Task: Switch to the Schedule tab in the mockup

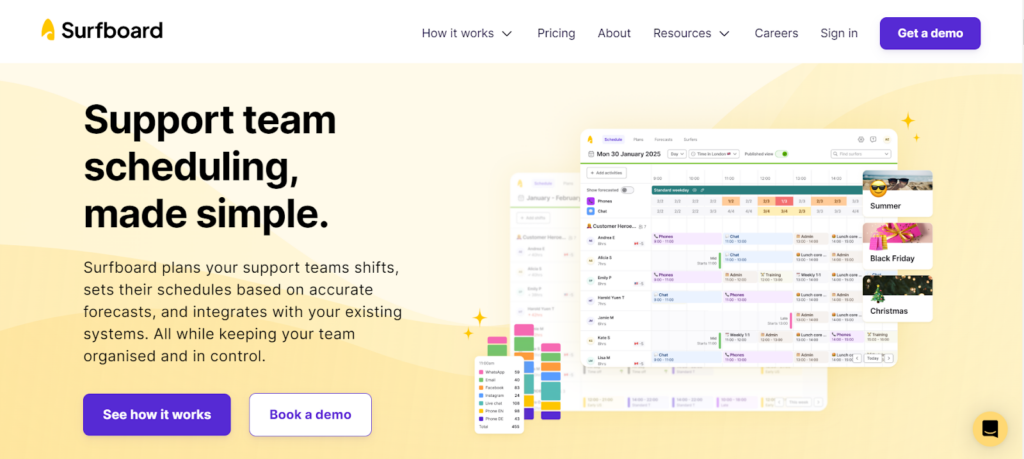Action: pyautogui.click(x=613, y=140)
